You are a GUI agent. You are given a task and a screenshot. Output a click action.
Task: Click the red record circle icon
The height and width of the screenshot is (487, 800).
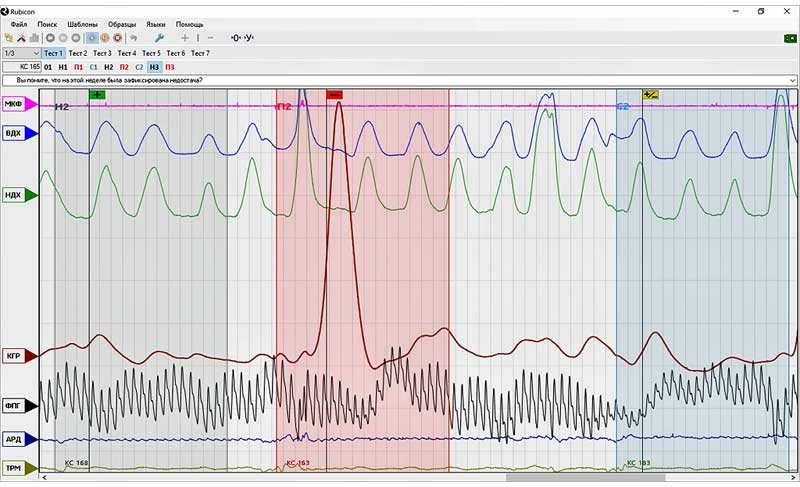click(118, 37)
